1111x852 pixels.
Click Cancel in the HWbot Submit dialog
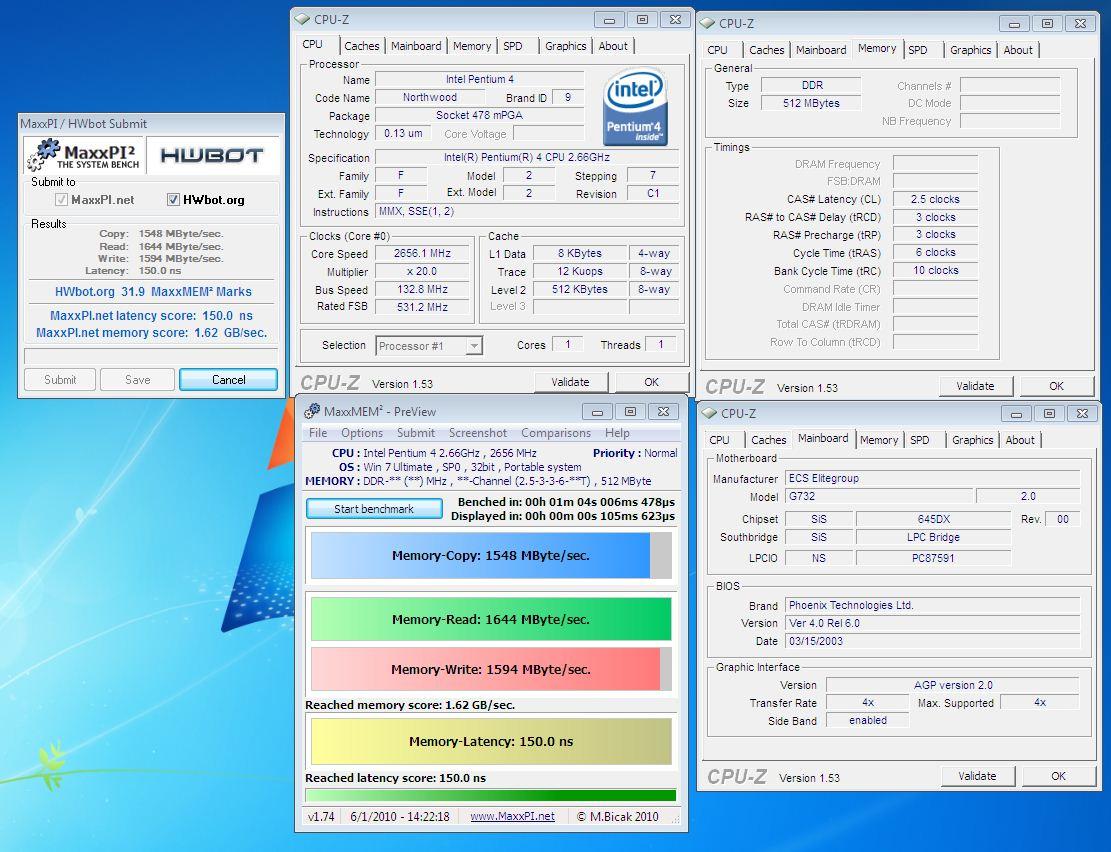228,380
